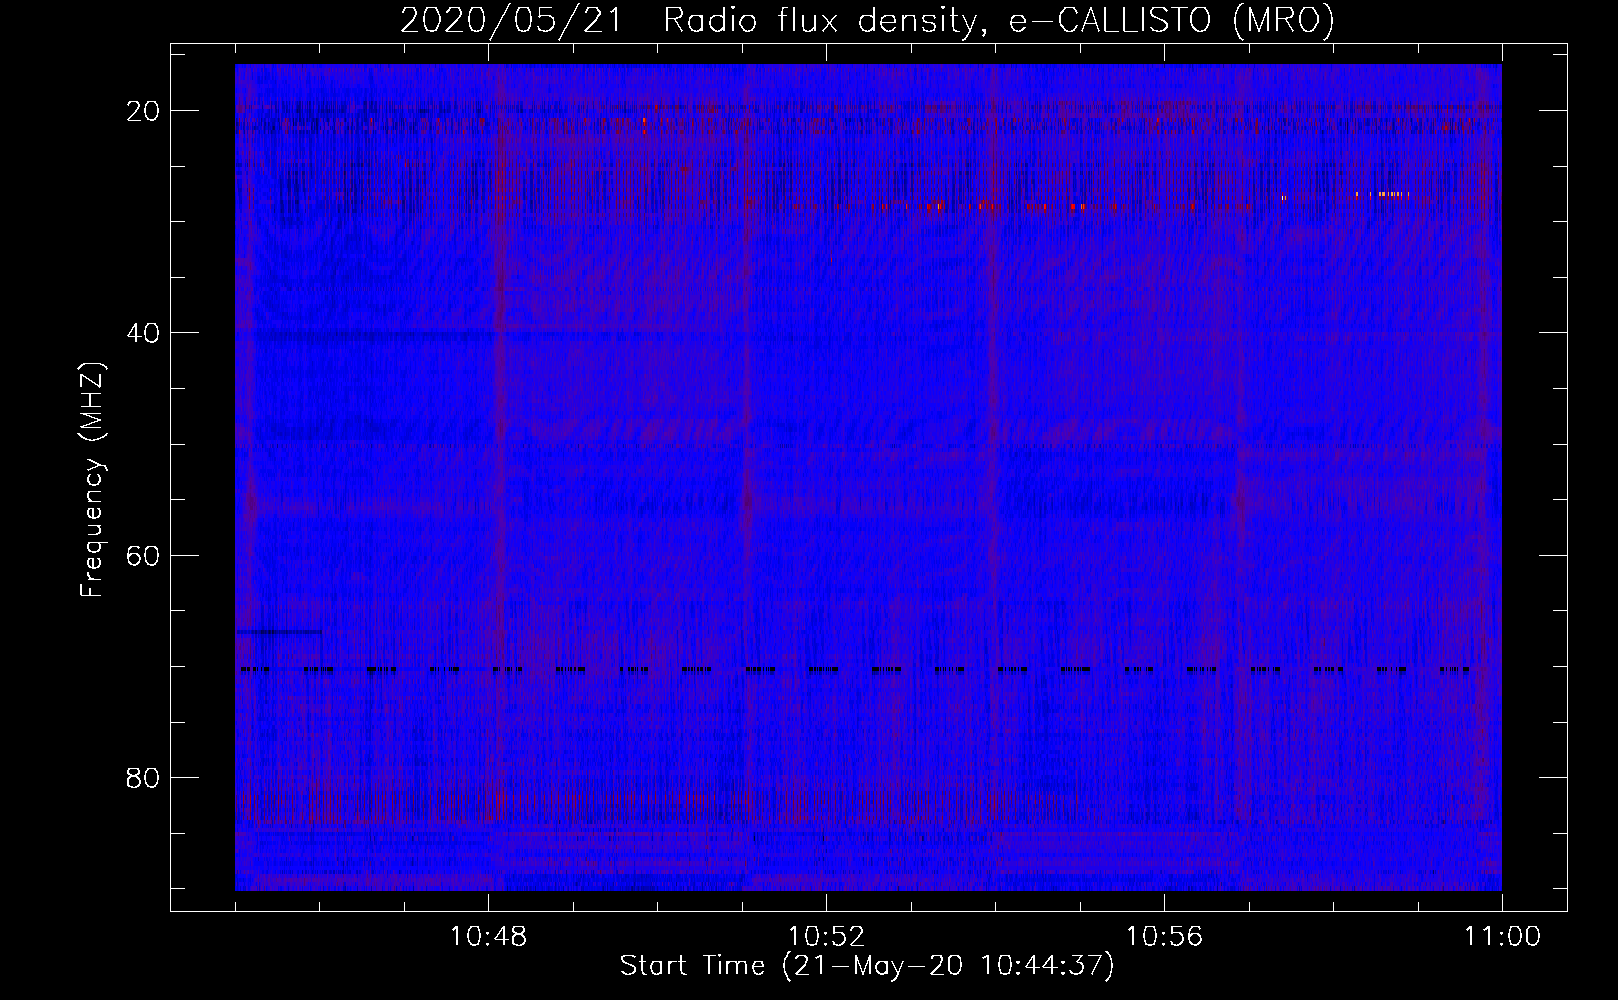Click the 80 frequency tick label
Viewport: 1618px width, 1000px height.
(144, 777)
